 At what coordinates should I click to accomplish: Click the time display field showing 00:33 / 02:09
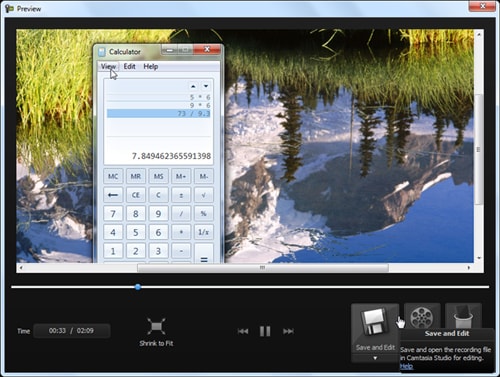point(72,331)
